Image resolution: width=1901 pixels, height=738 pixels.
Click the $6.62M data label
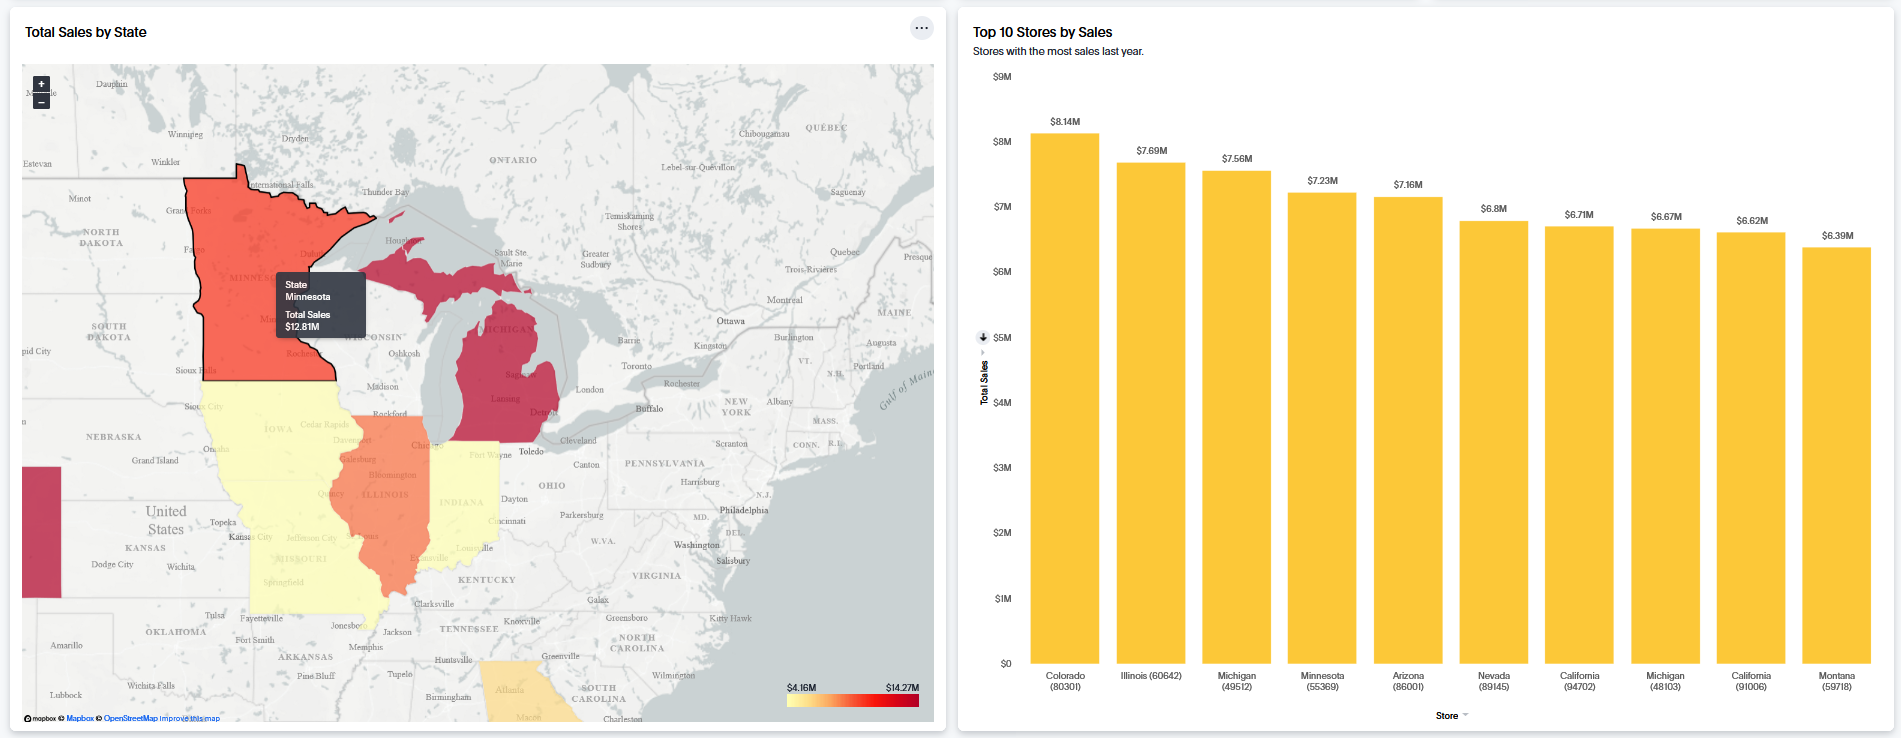tap(1752, 221)
